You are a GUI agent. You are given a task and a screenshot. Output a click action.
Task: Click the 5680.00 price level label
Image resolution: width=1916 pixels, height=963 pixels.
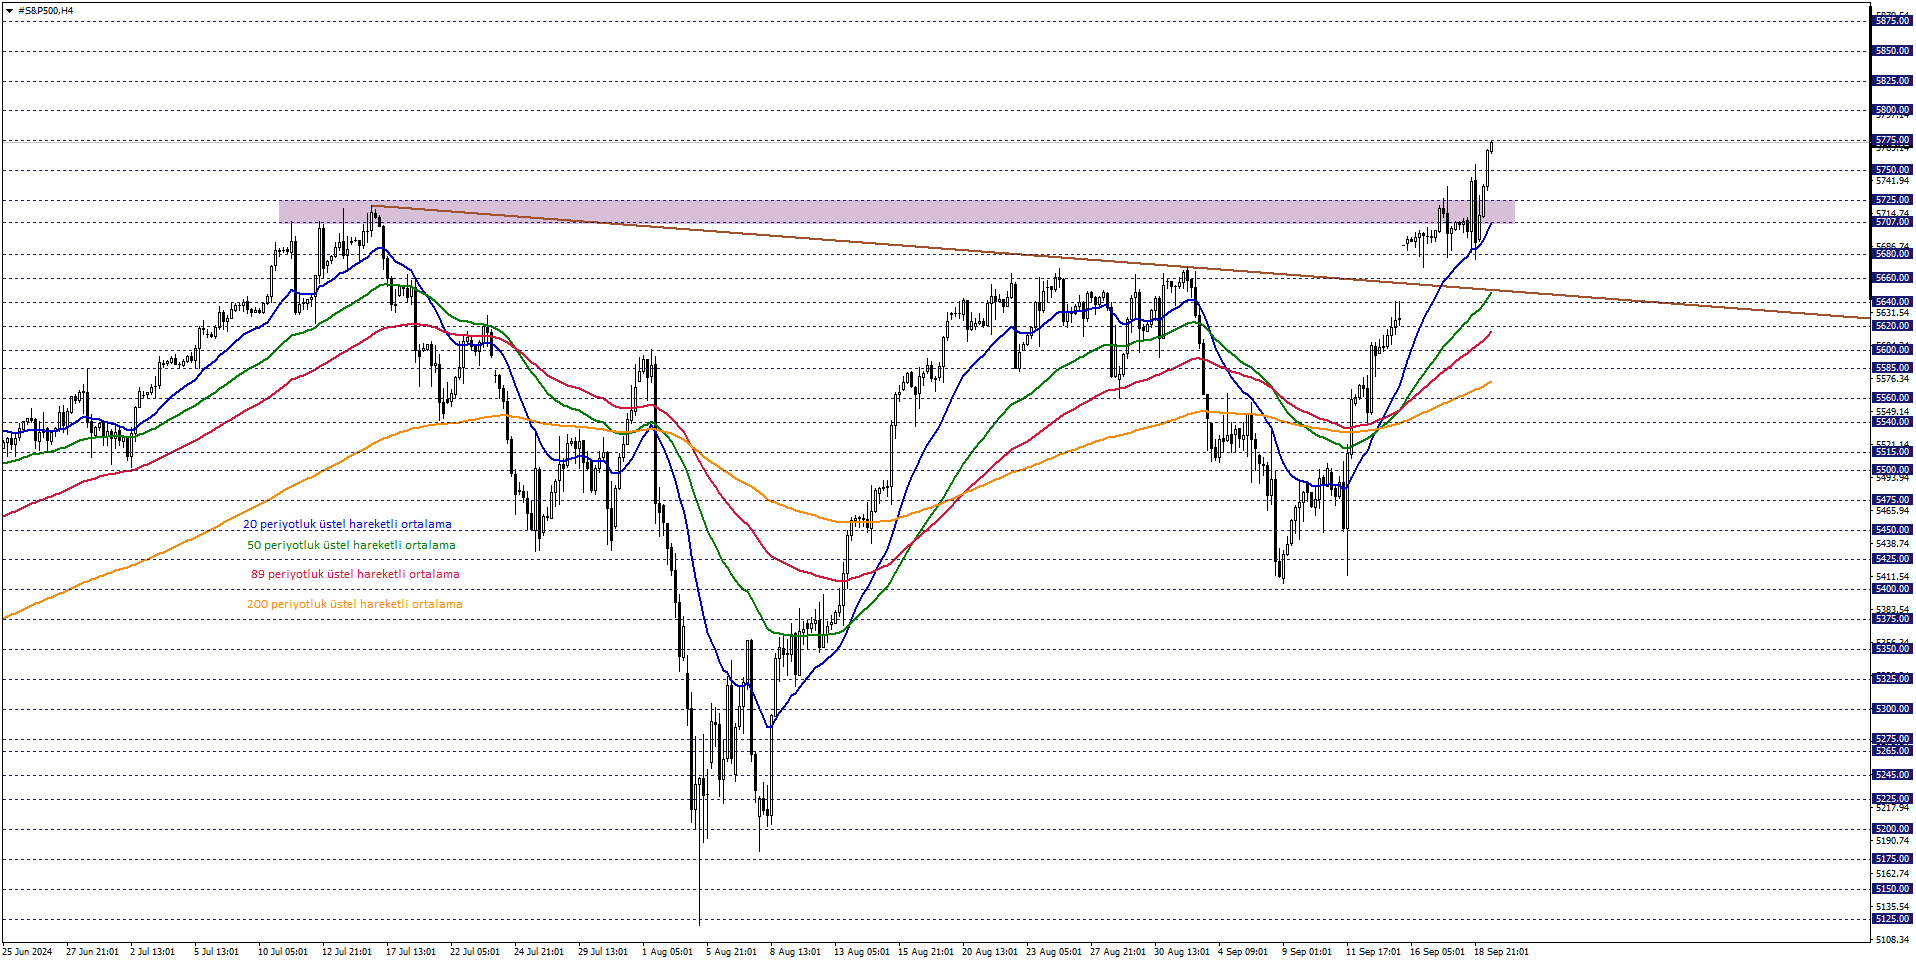point(1892,254)
